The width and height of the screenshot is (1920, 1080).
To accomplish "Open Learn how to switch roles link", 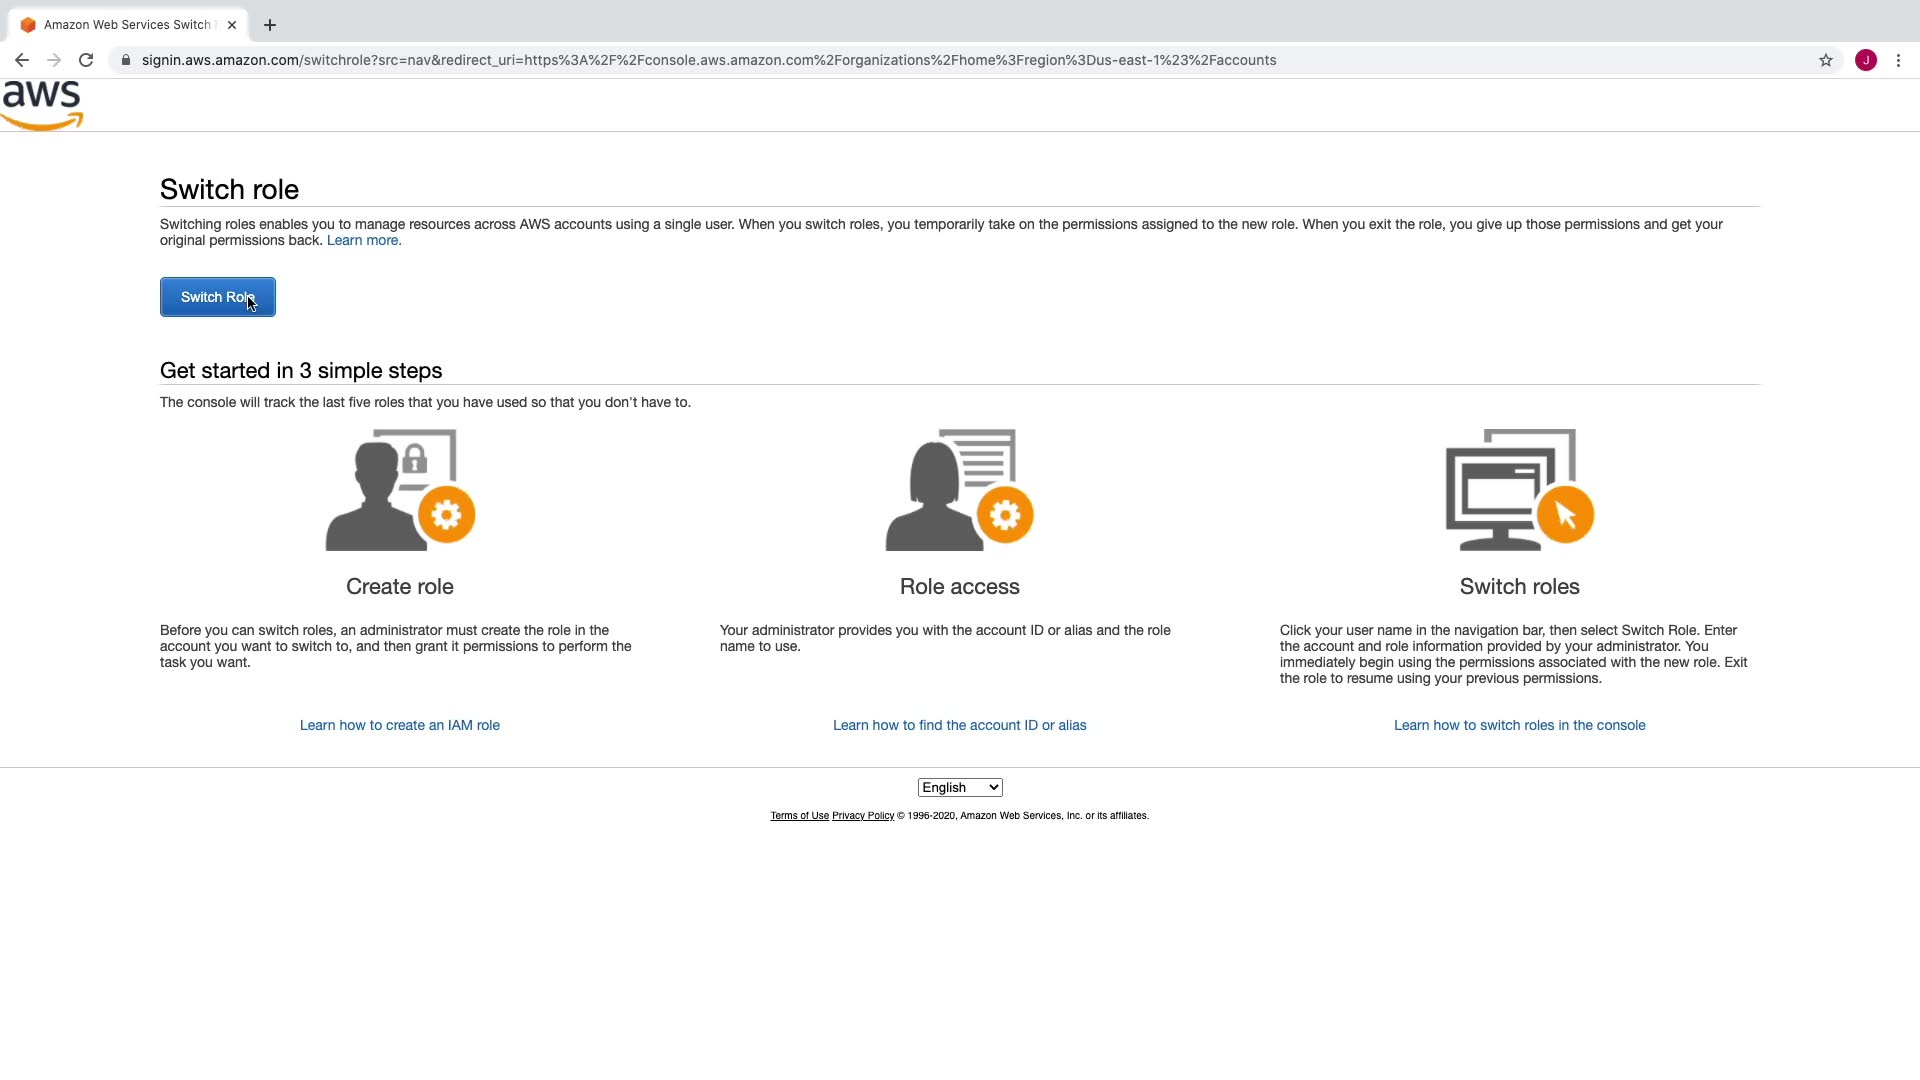I will point(1519,726).
